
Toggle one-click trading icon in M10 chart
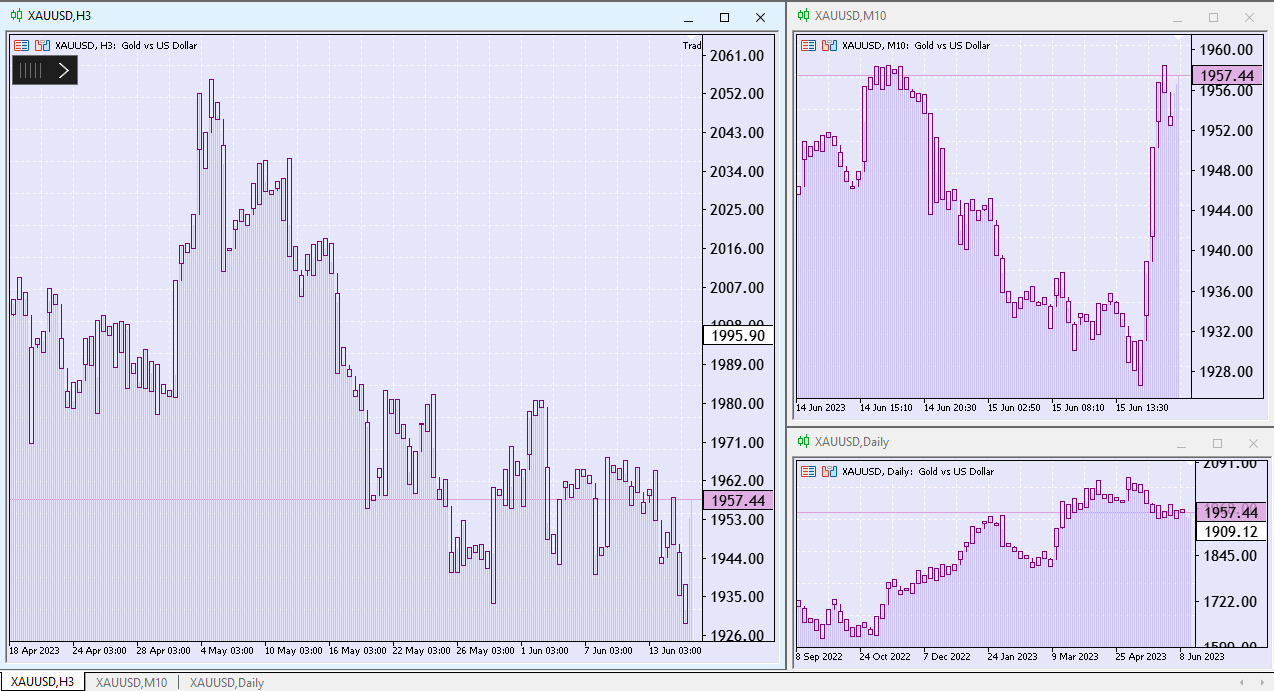[x=829, y=45]
